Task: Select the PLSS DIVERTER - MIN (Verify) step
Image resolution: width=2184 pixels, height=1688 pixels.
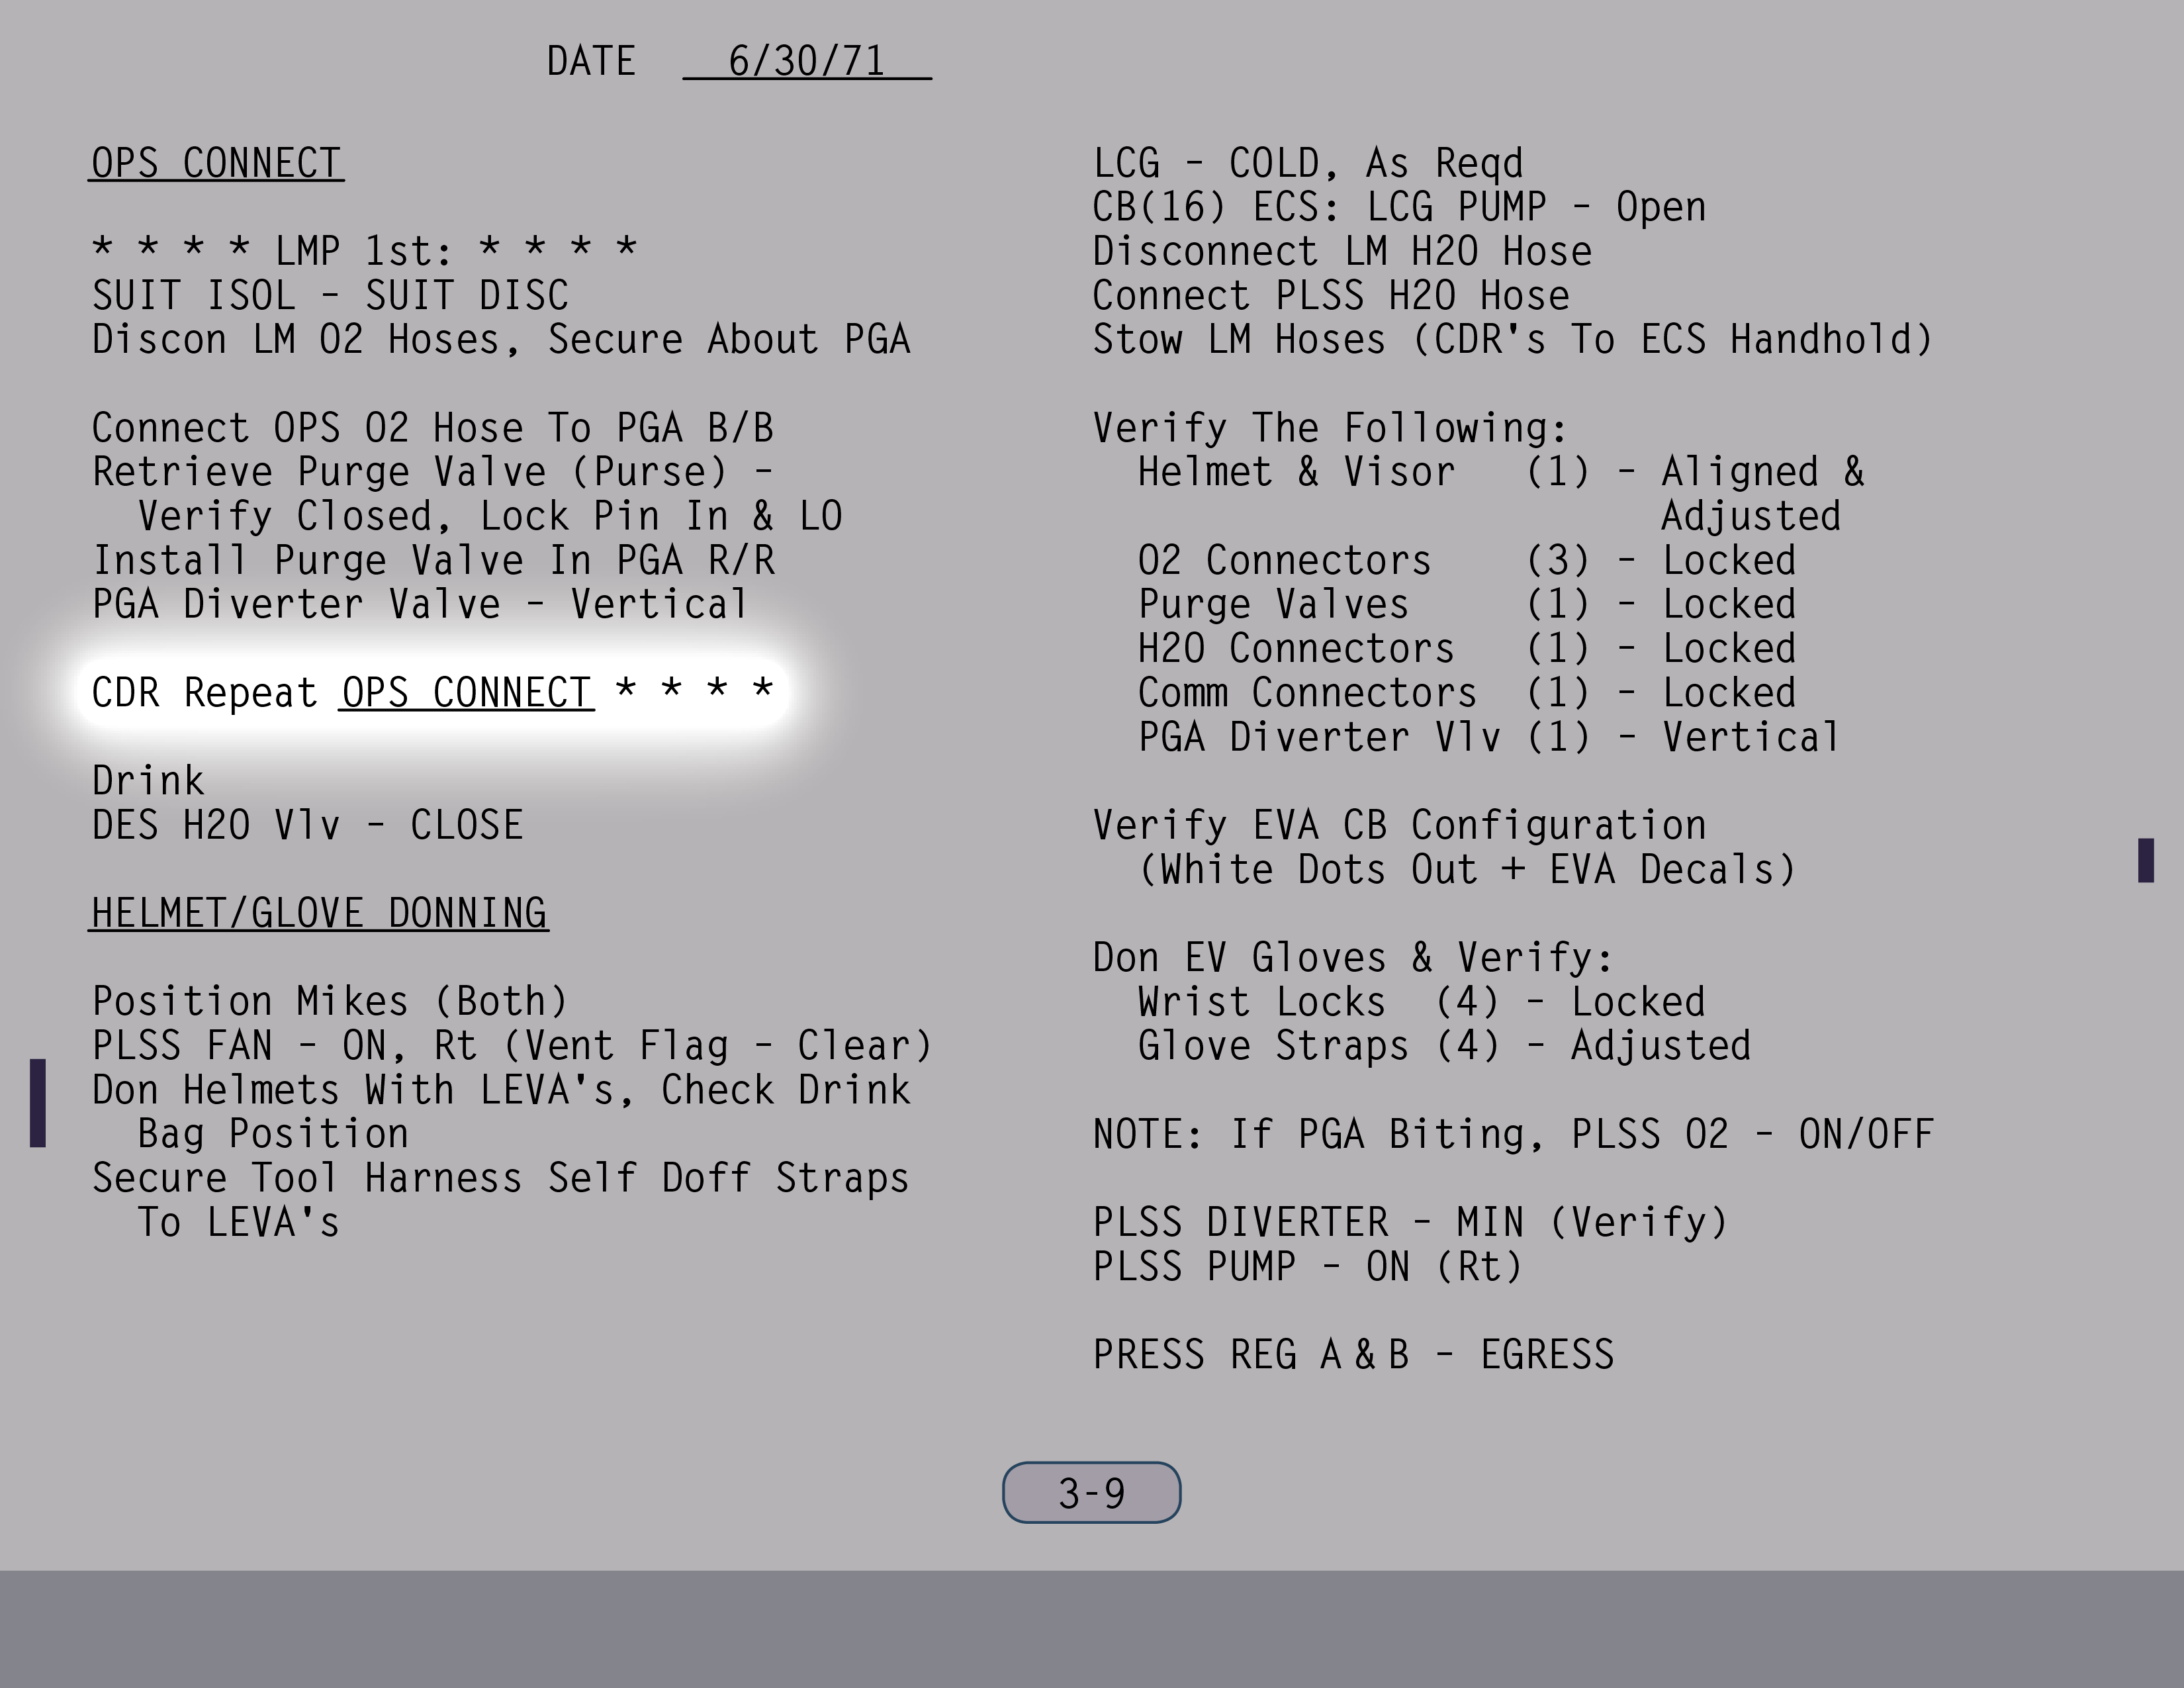Action: (1409, 1223)
